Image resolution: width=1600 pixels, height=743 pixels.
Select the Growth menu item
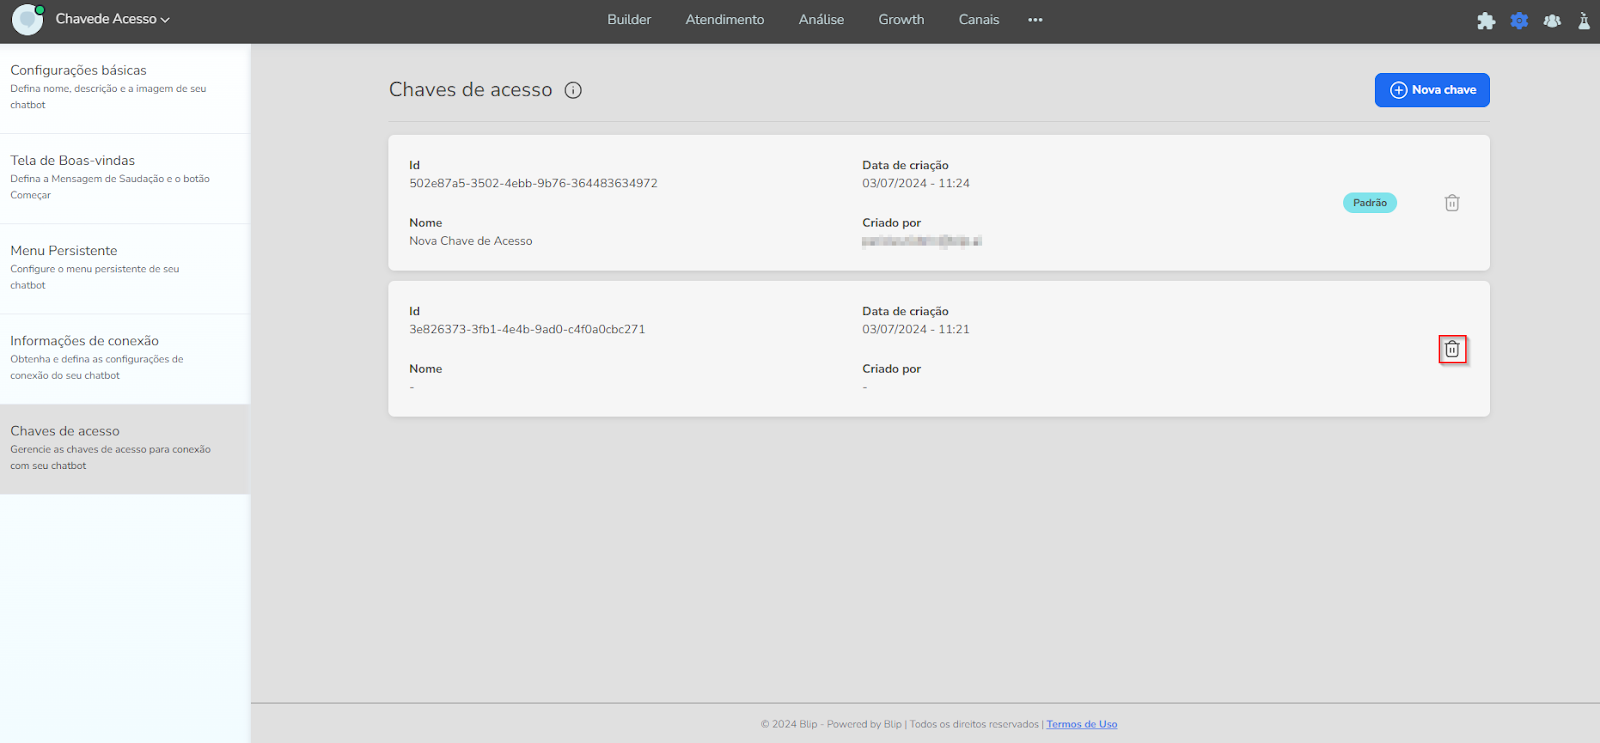tap(901, 20)
